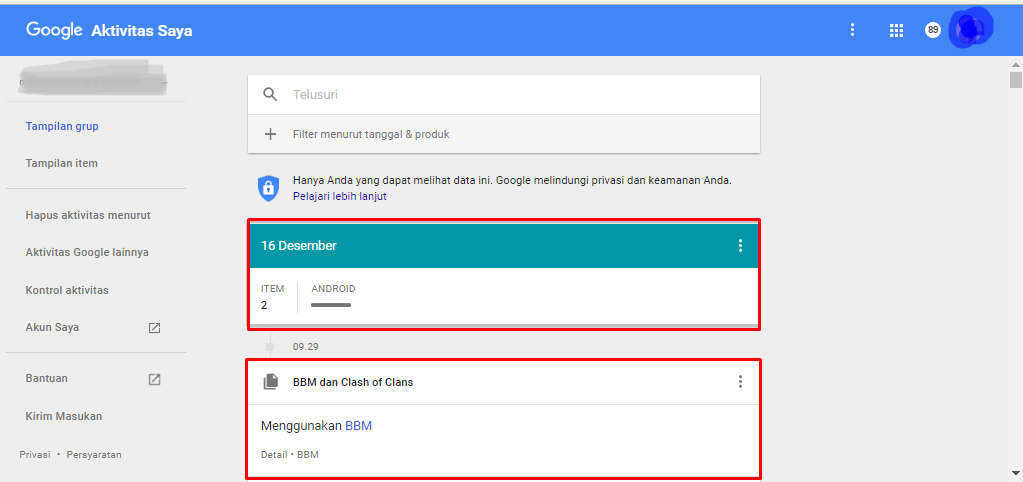Click Detail under Menggunakan BBM

(x=274, y=455)
